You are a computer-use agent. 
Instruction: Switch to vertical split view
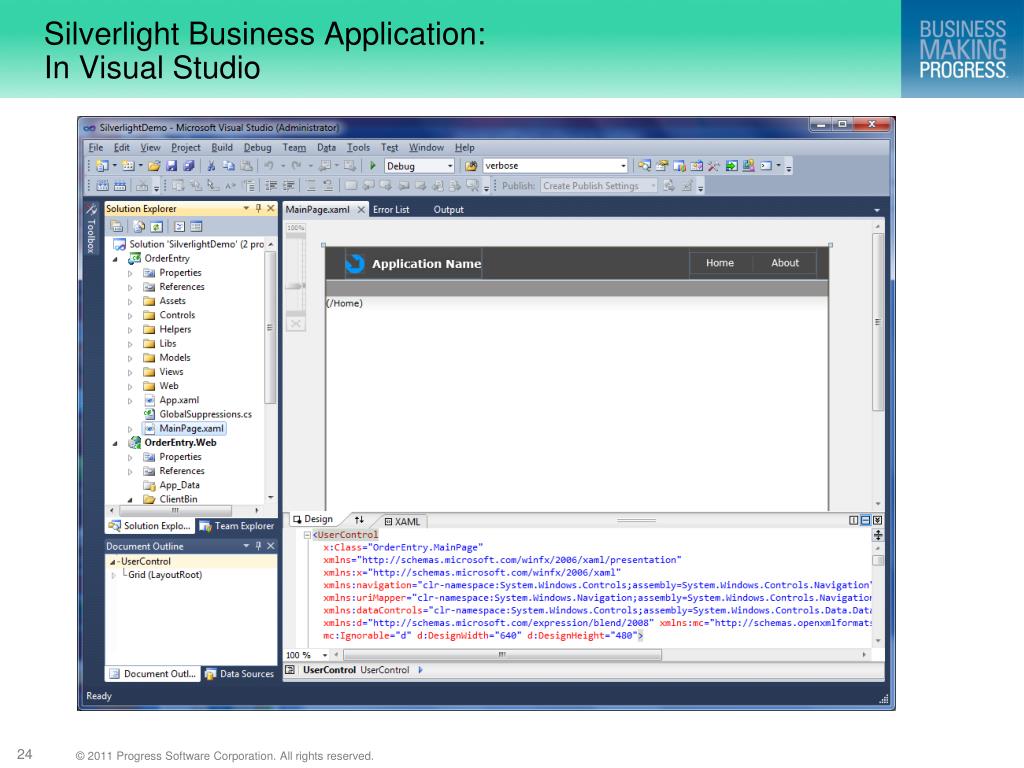[854, 520]
